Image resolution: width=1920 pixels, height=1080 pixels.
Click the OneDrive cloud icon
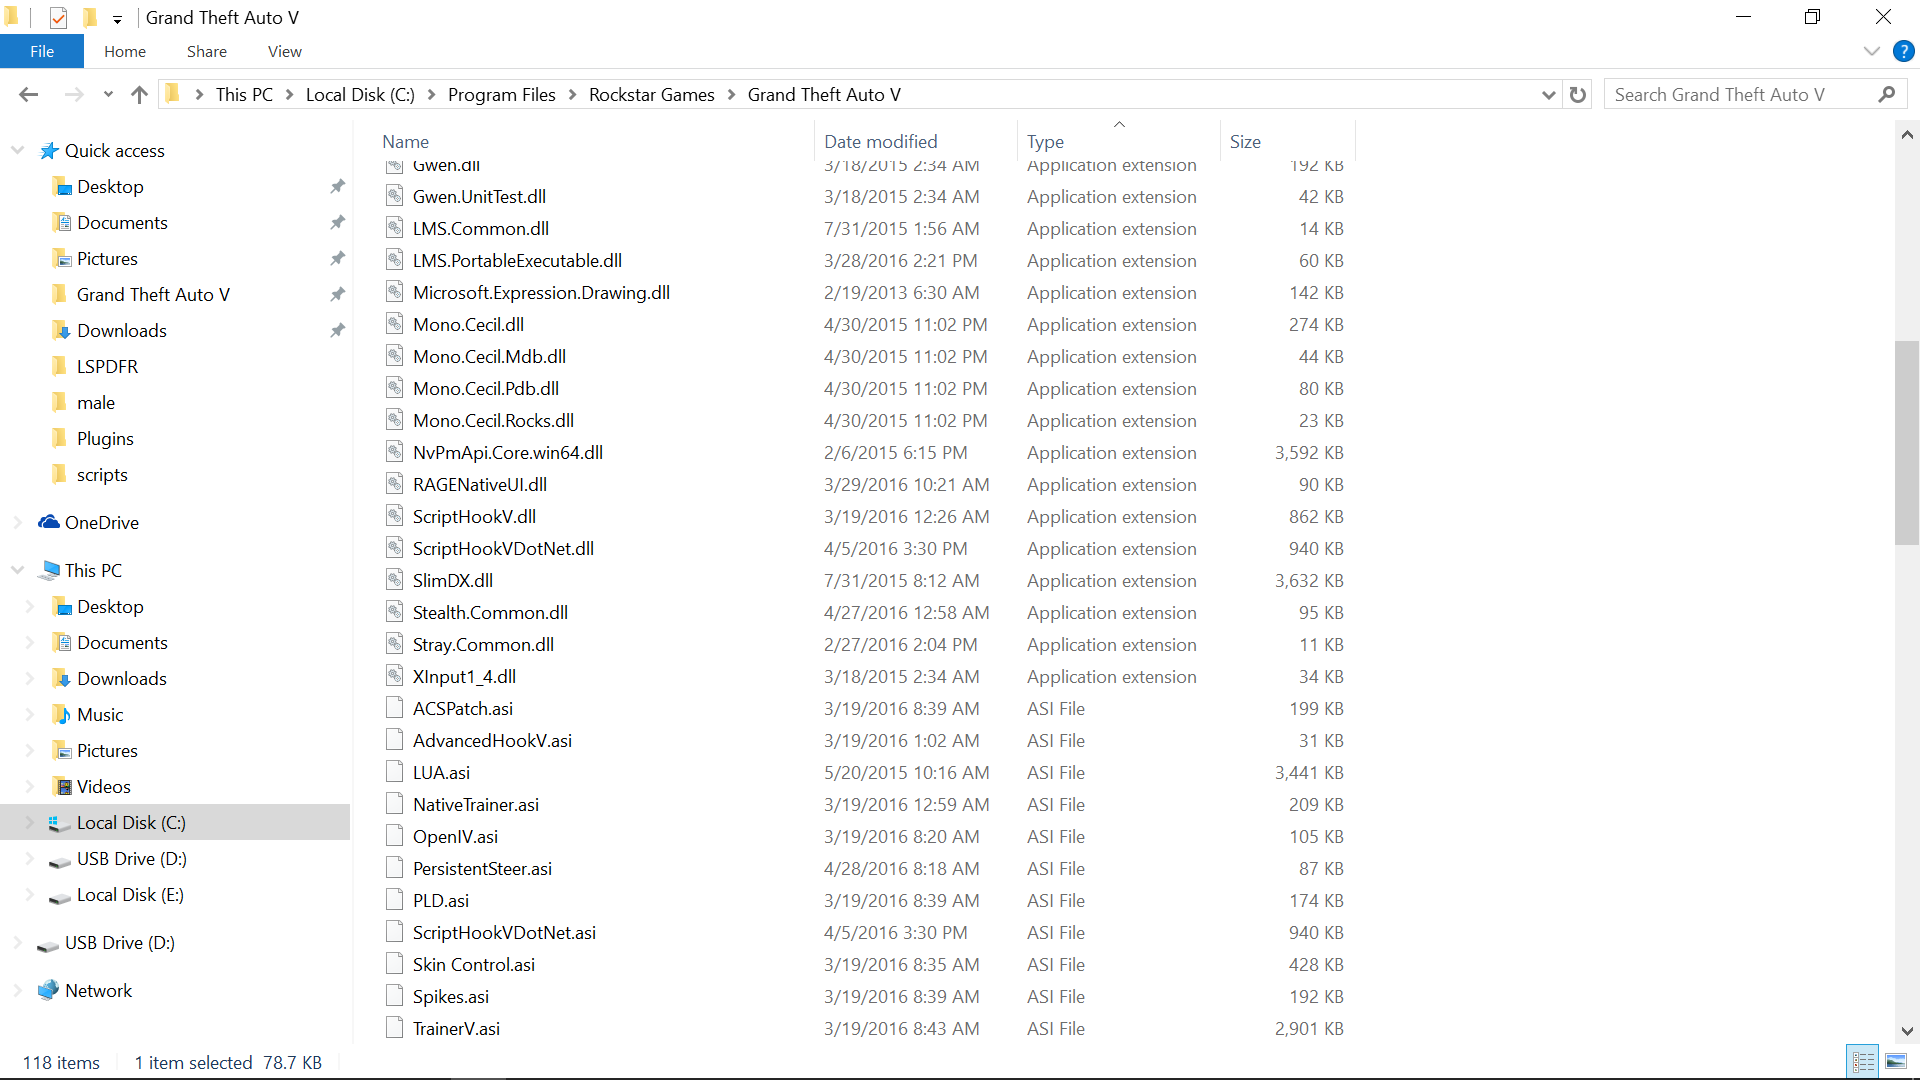(48, 522)
